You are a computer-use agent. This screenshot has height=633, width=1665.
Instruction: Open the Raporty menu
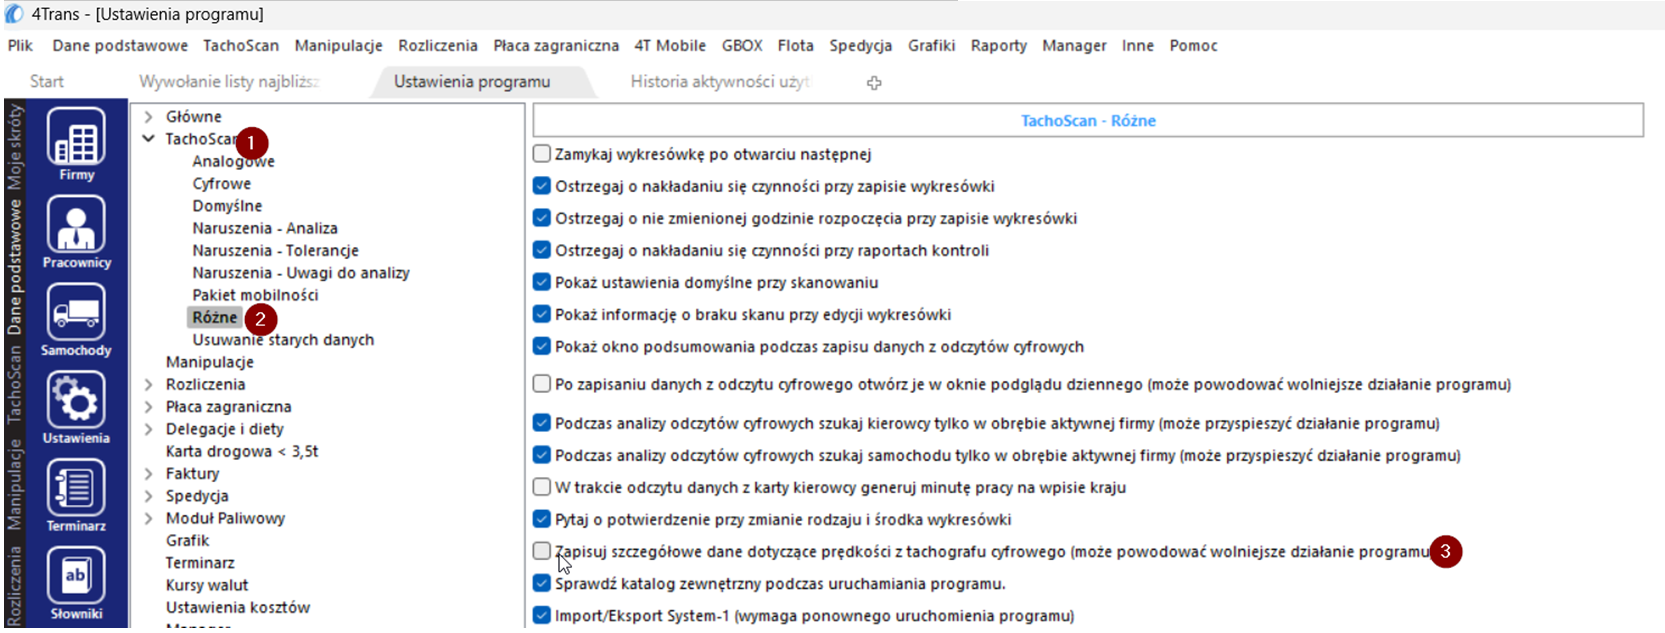tap(998, 46)
